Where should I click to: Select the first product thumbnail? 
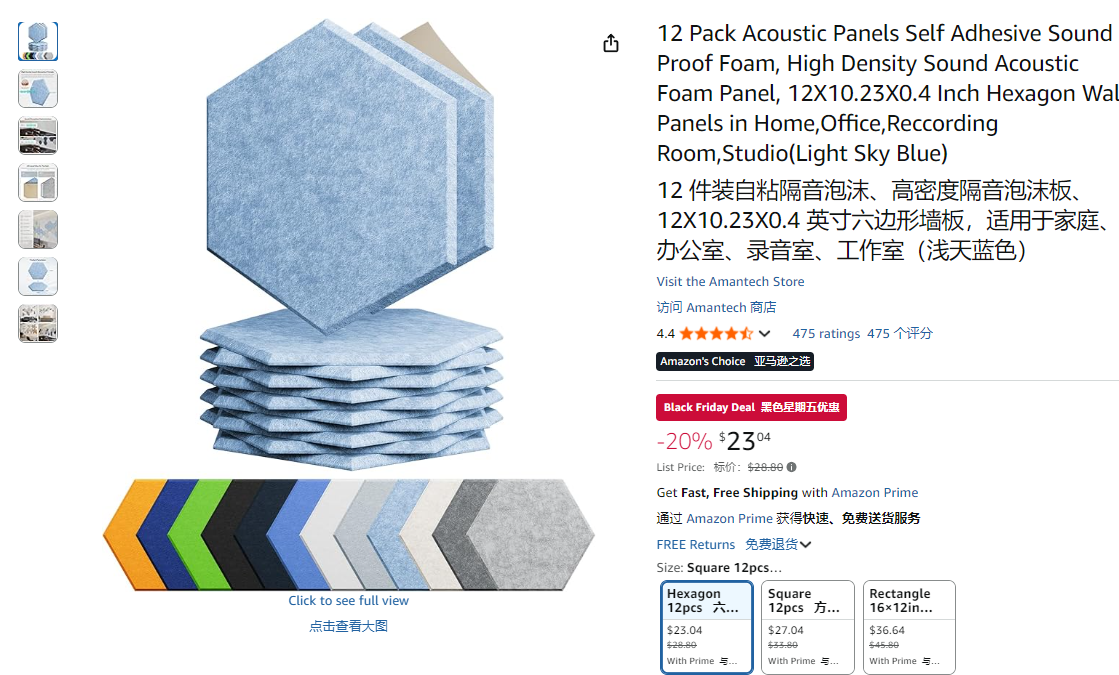point(38,41)
